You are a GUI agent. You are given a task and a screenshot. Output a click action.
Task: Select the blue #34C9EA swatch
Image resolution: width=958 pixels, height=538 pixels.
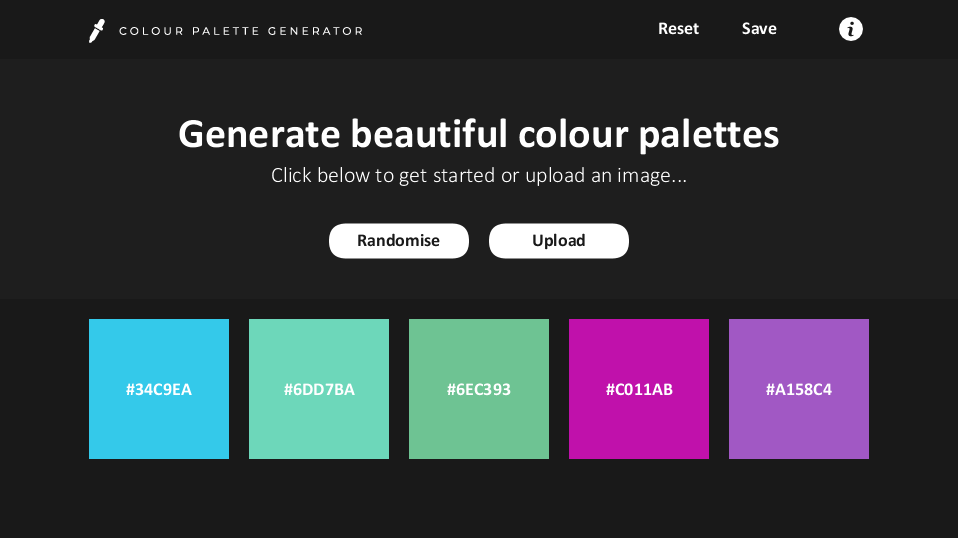point(159,388)
